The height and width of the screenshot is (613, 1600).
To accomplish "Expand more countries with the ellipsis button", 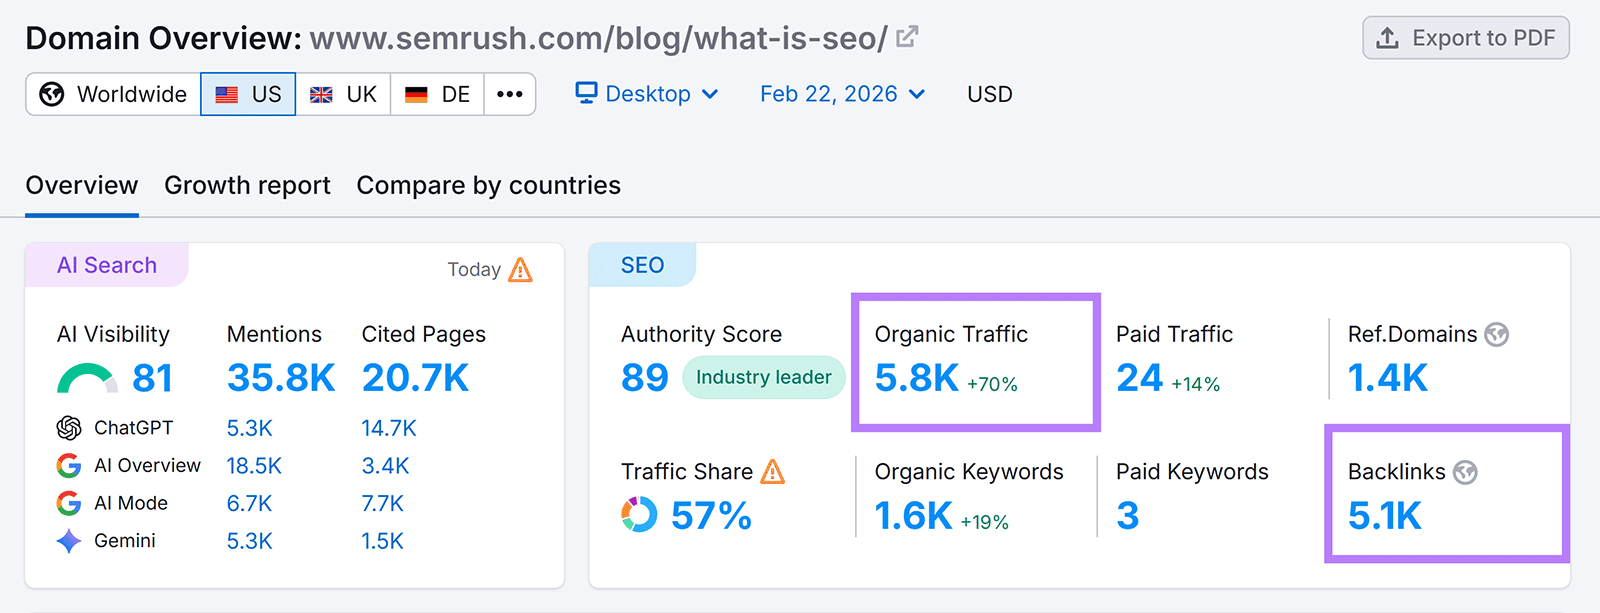I will [x=510, y=93].
